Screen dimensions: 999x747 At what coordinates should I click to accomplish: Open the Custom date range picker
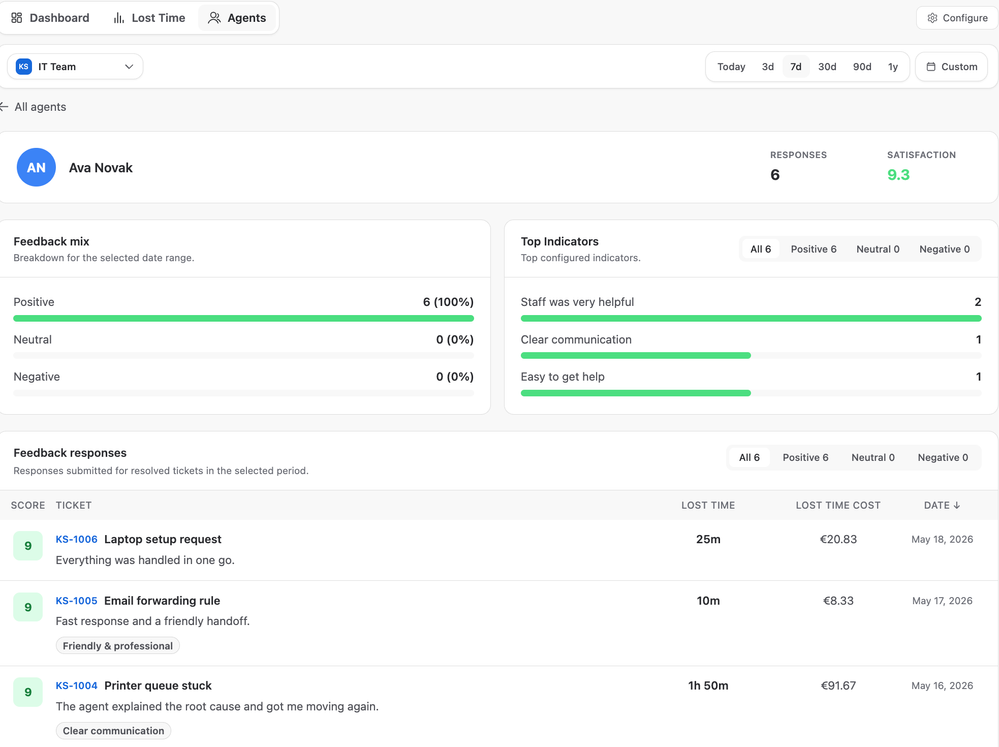tap(951, 66)
